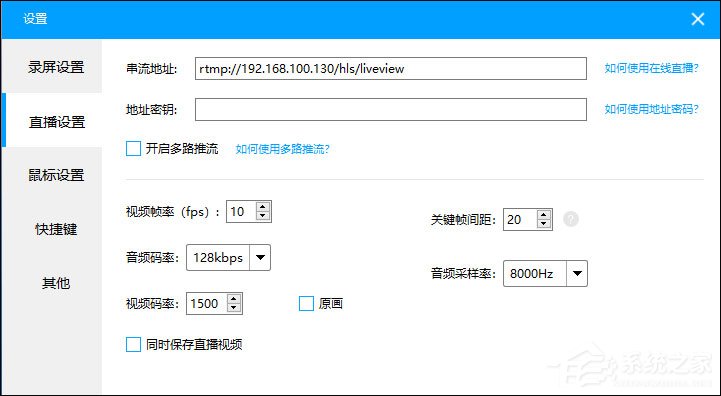Increase 视频码率 with up arrow
Screen dimensions: 721x396
click(x=234, y=299)
